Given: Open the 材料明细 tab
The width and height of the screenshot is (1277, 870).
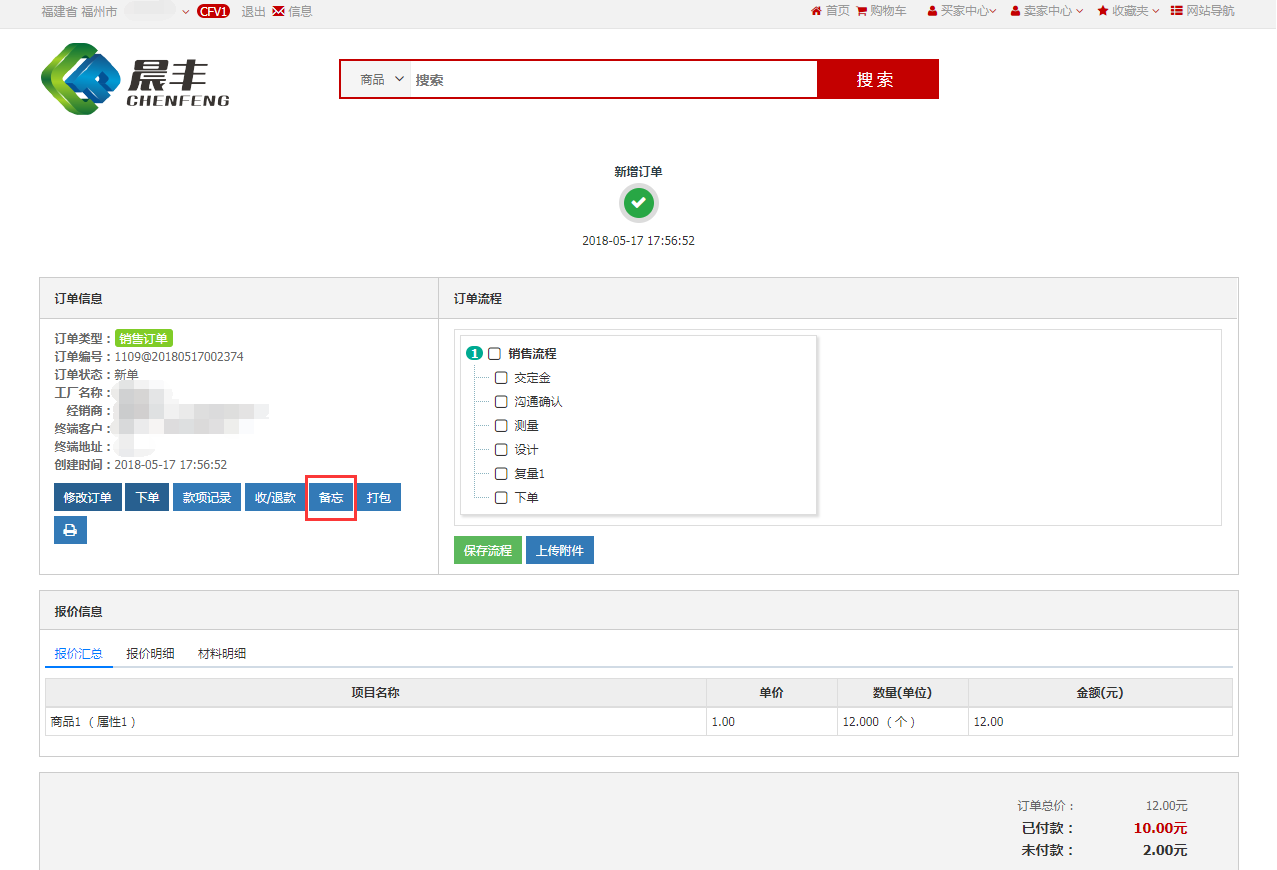Looking at the screenshot, I should (222, 654).
